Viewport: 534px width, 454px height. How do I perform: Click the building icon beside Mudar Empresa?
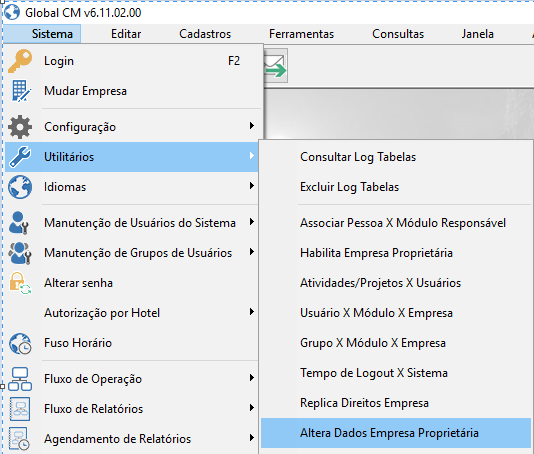[21, 91]
